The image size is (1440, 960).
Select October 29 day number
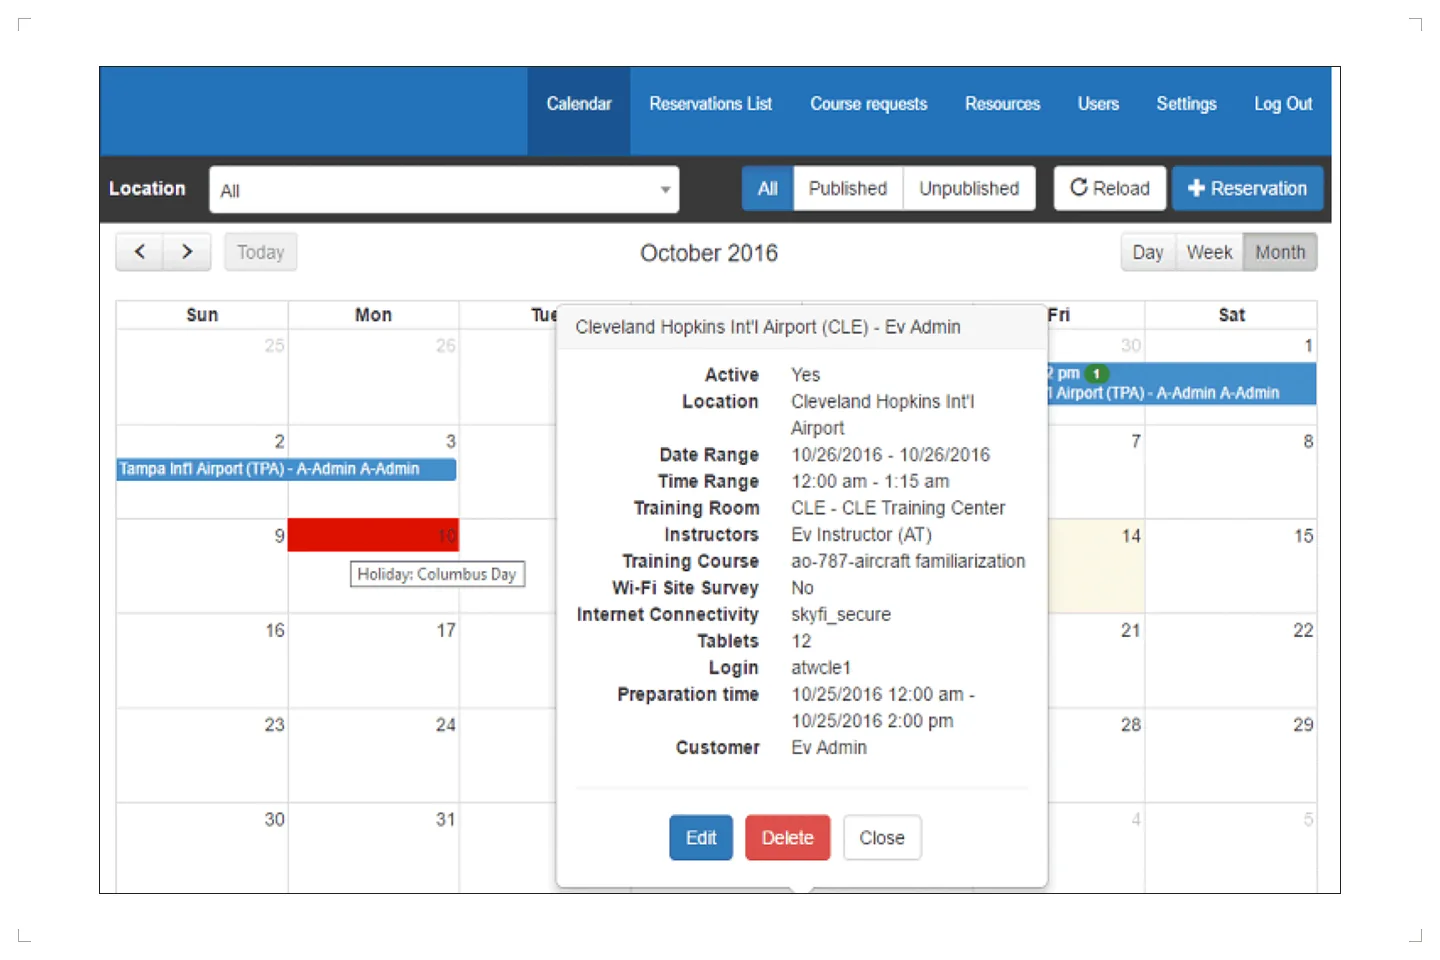(x=1303, y=724)
